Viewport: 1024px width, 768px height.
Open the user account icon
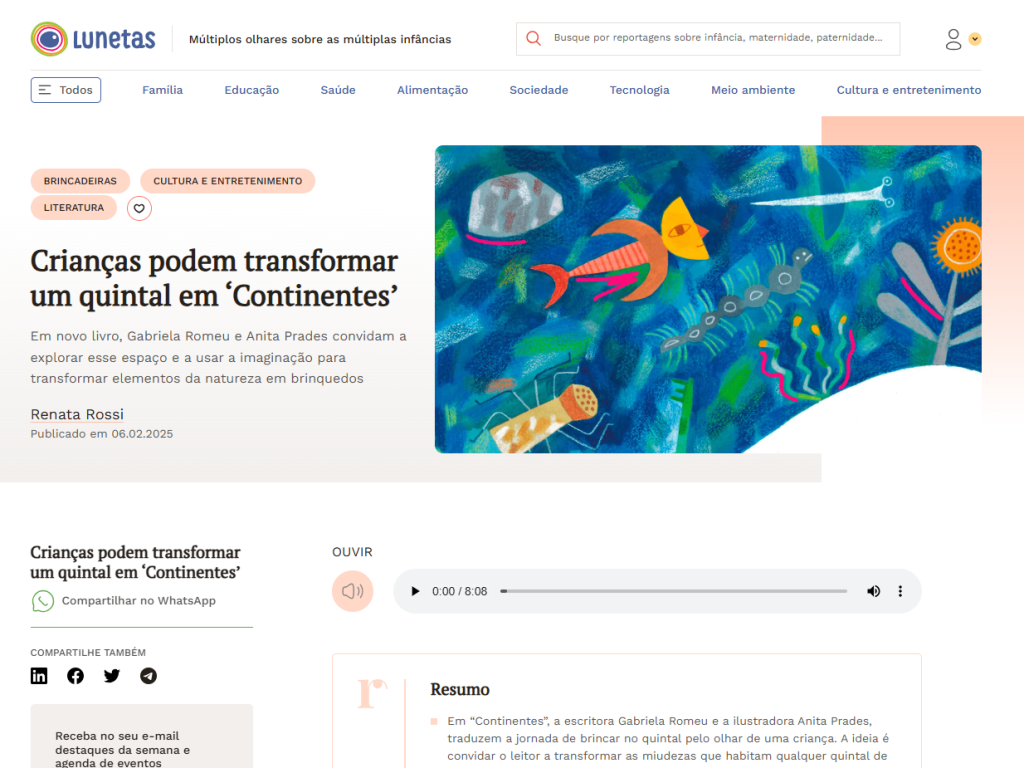[x=953, y=39]
